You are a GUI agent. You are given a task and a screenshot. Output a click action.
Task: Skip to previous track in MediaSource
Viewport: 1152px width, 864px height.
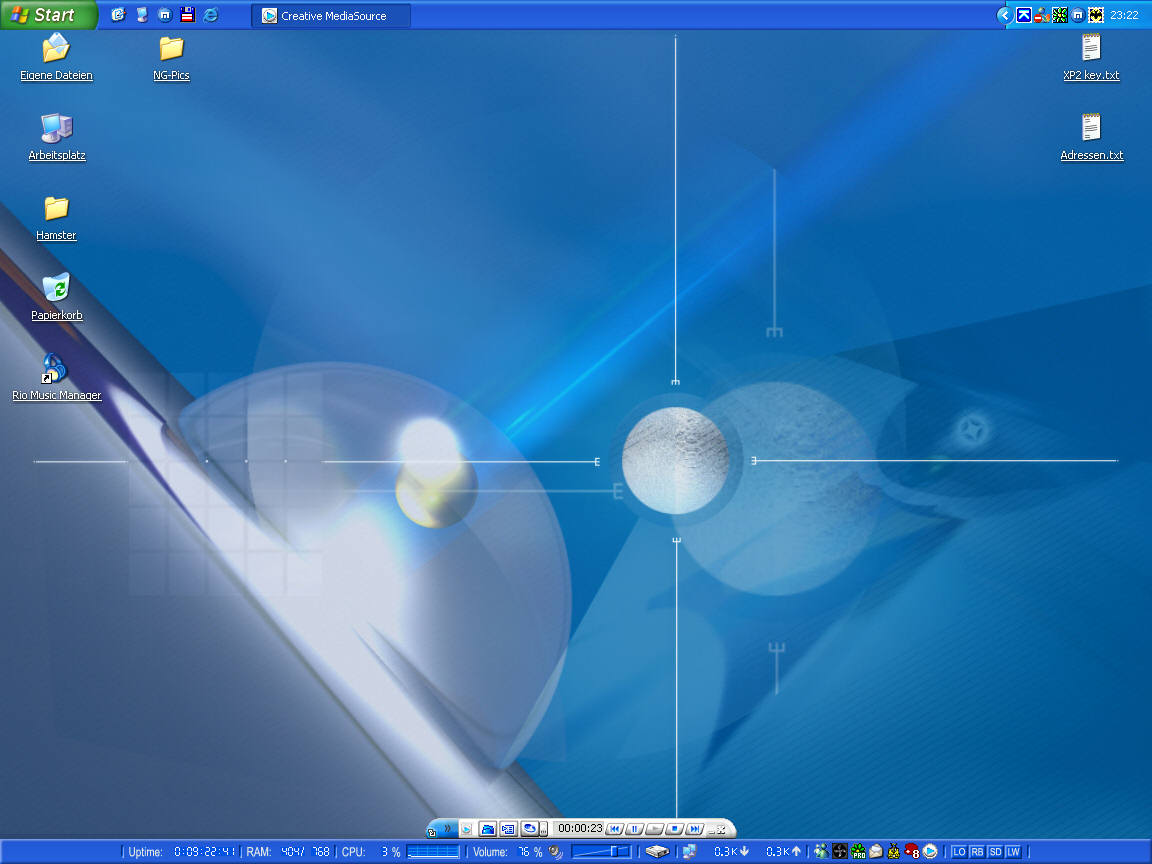coord(615,829)
